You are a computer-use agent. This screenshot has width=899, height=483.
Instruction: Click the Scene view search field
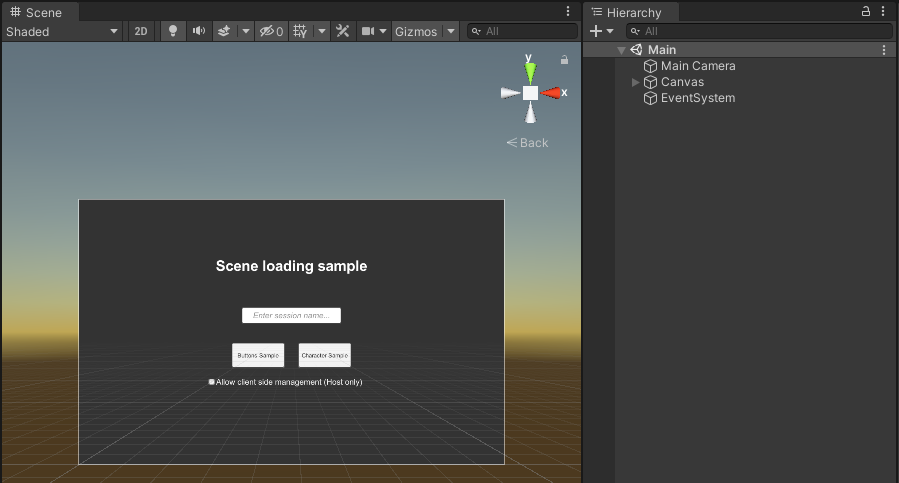tap(522, 32)
